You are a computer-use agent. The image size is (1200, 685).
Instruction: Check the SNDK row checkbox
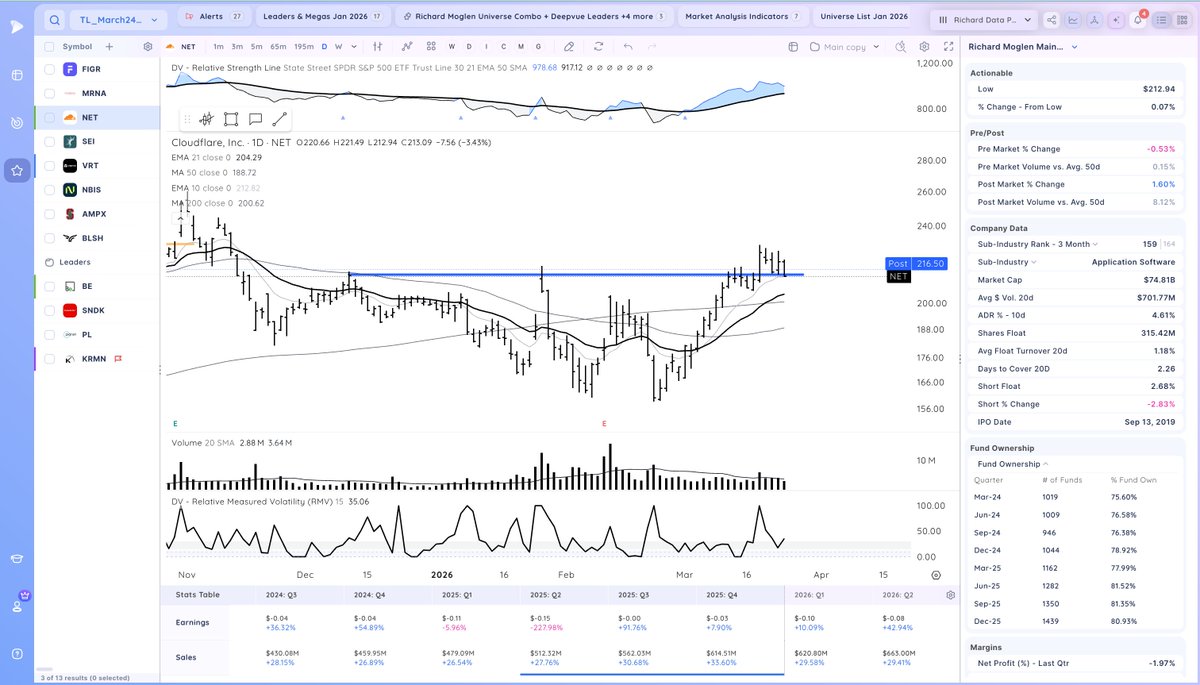click(49, 310)
